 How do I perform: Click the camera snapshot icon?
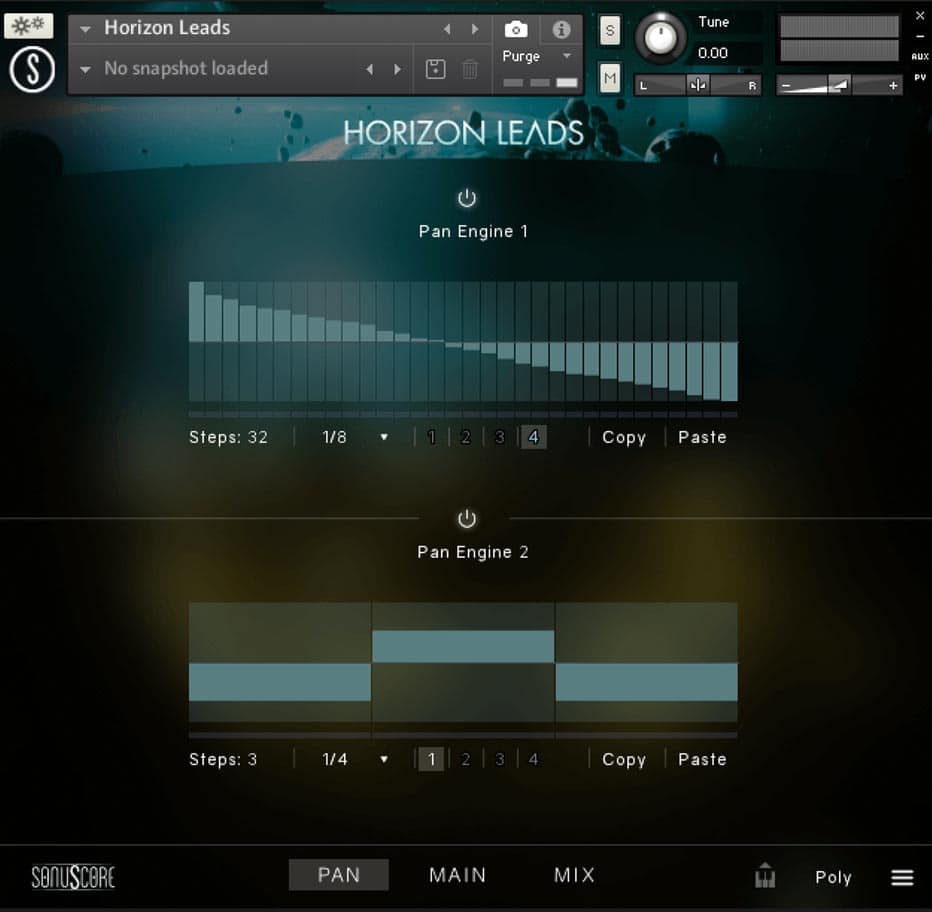(516, 29)
